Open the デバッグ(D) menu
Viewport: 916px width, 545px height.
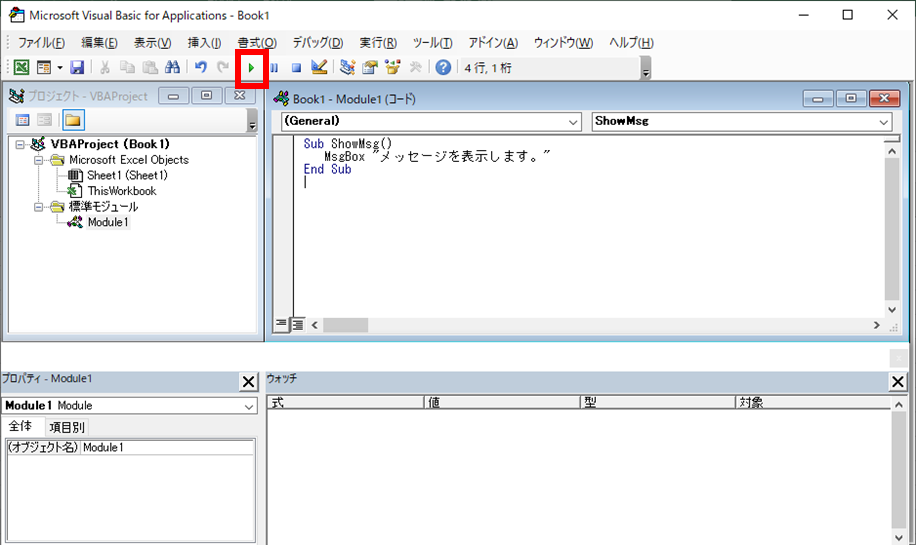pyautogui.click(x=318, y=43)
